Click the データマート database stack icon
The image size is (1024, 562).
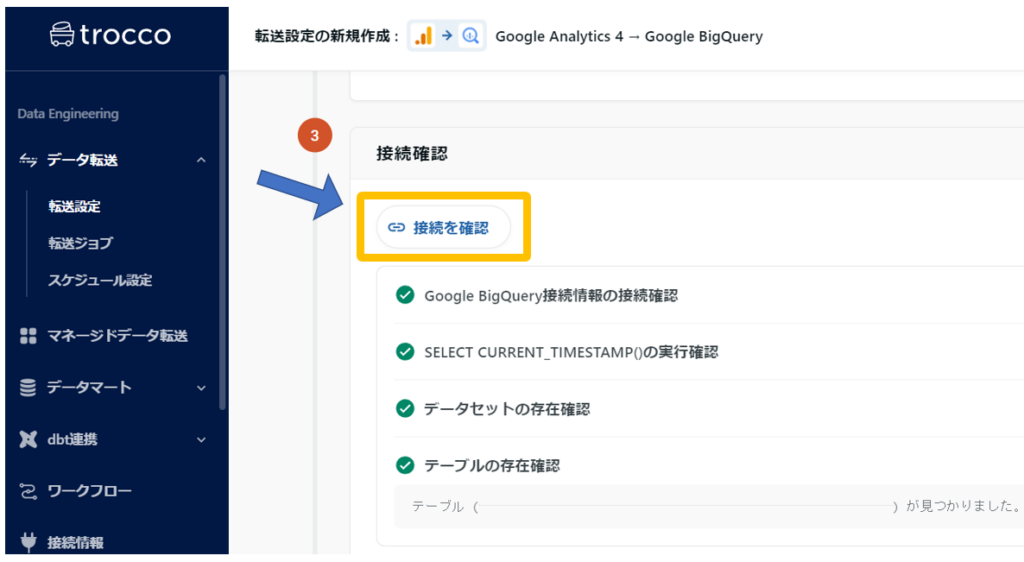(x=28, y=388)
